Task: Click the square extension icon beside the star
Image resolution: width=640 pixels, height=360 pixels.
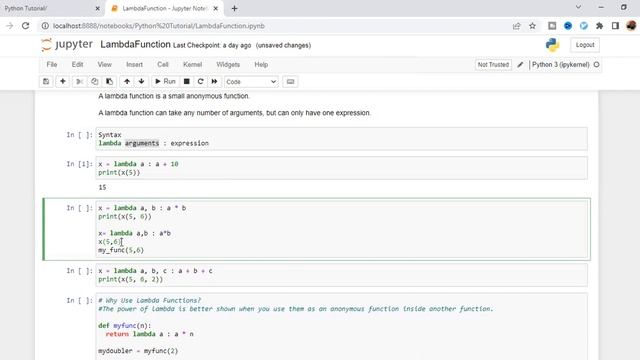Action: (552, 26)
